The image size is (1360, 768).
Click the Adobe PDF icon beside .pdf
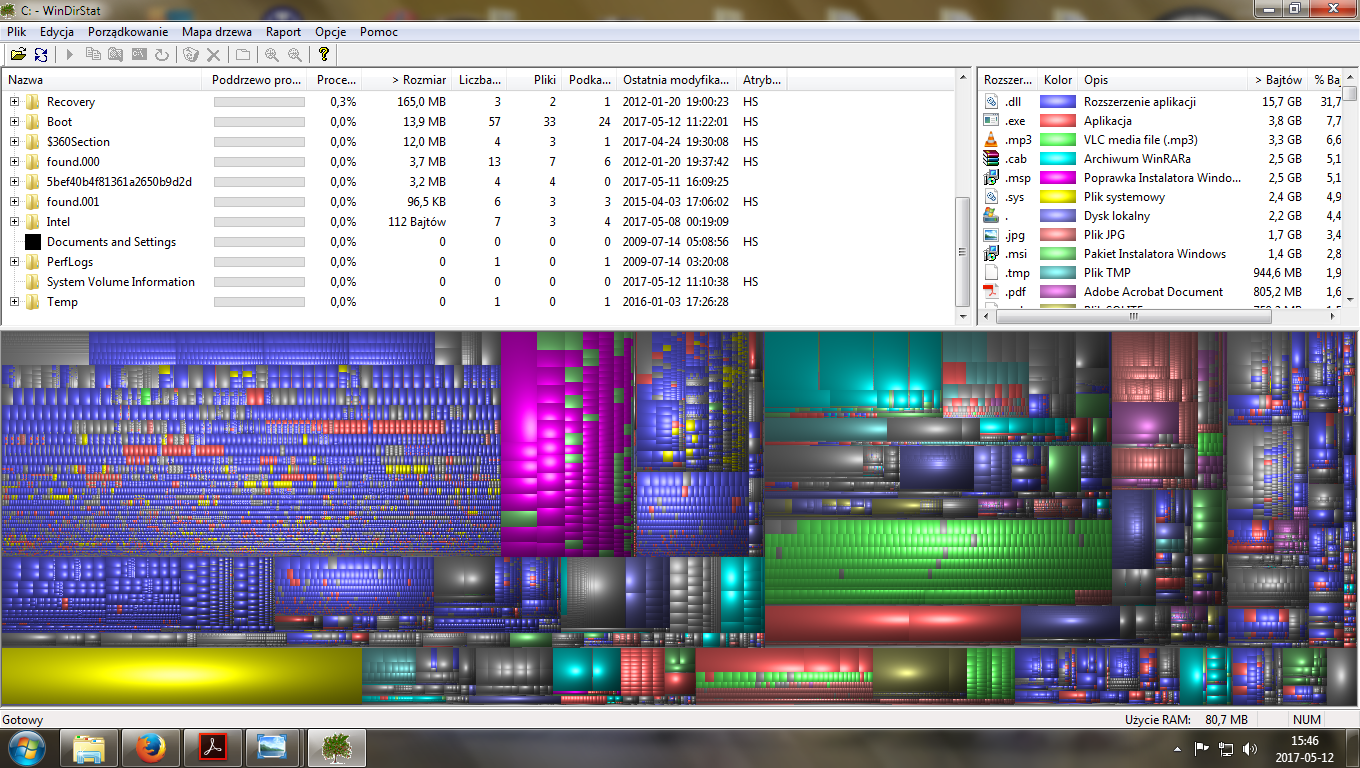(991, 292)
